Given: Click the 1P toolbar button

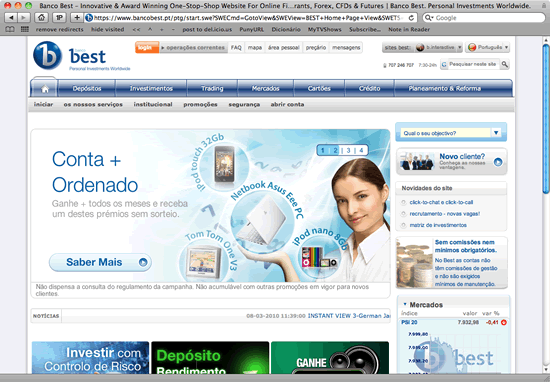Looking at the screenshot, I should click(59, 17).
